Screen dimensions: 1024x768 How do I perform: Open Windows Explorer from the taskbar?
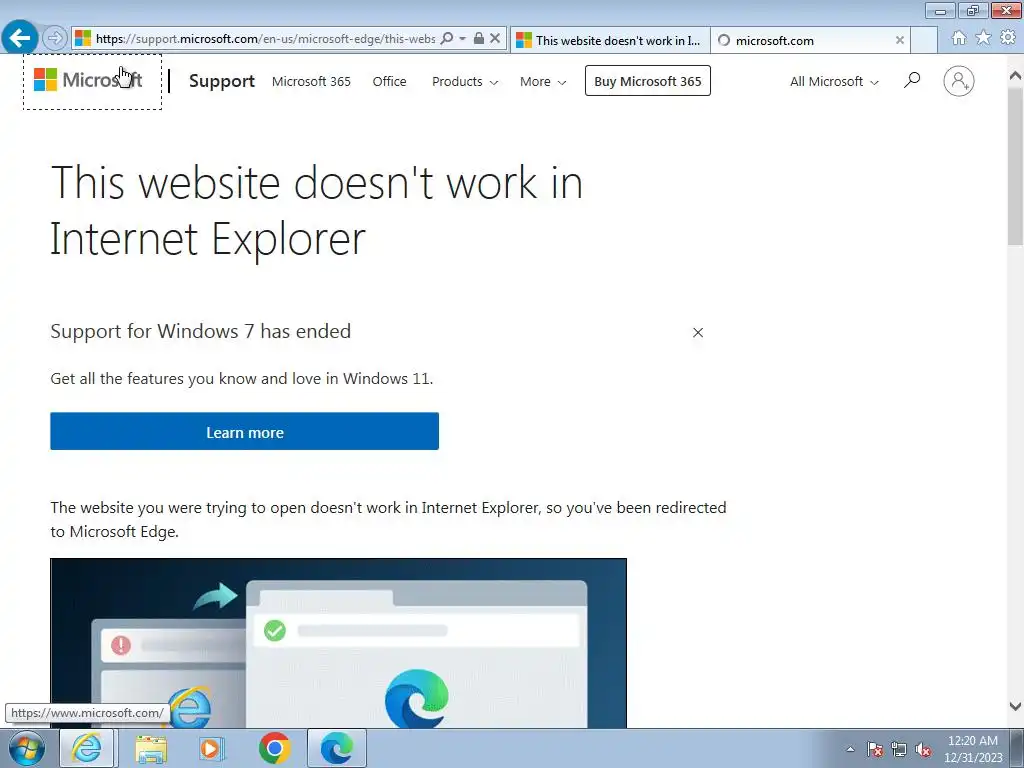151,748
